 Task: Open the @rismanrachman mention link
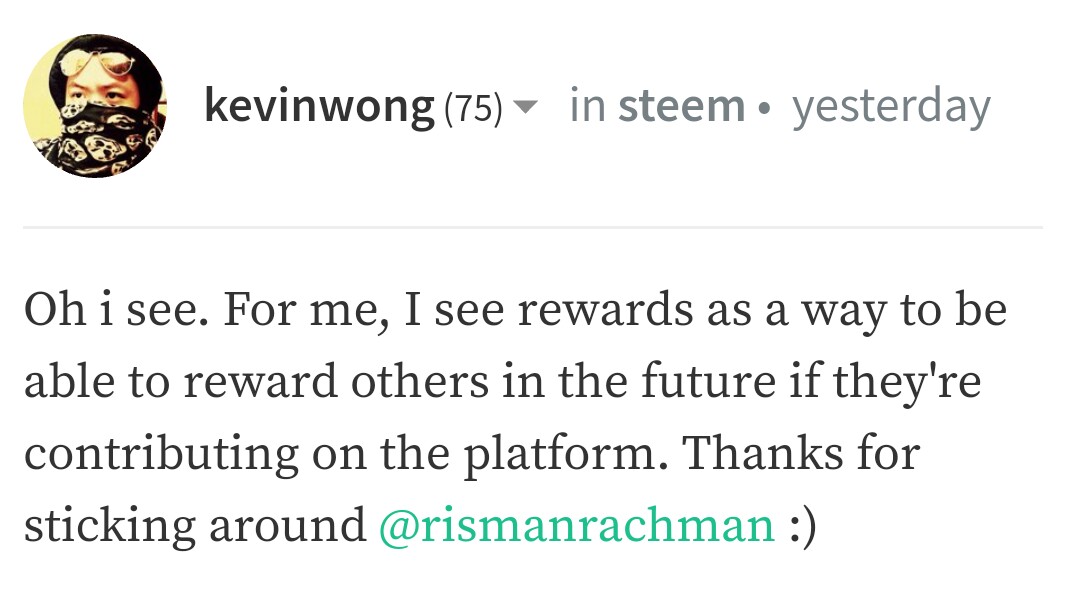[577, 525]
